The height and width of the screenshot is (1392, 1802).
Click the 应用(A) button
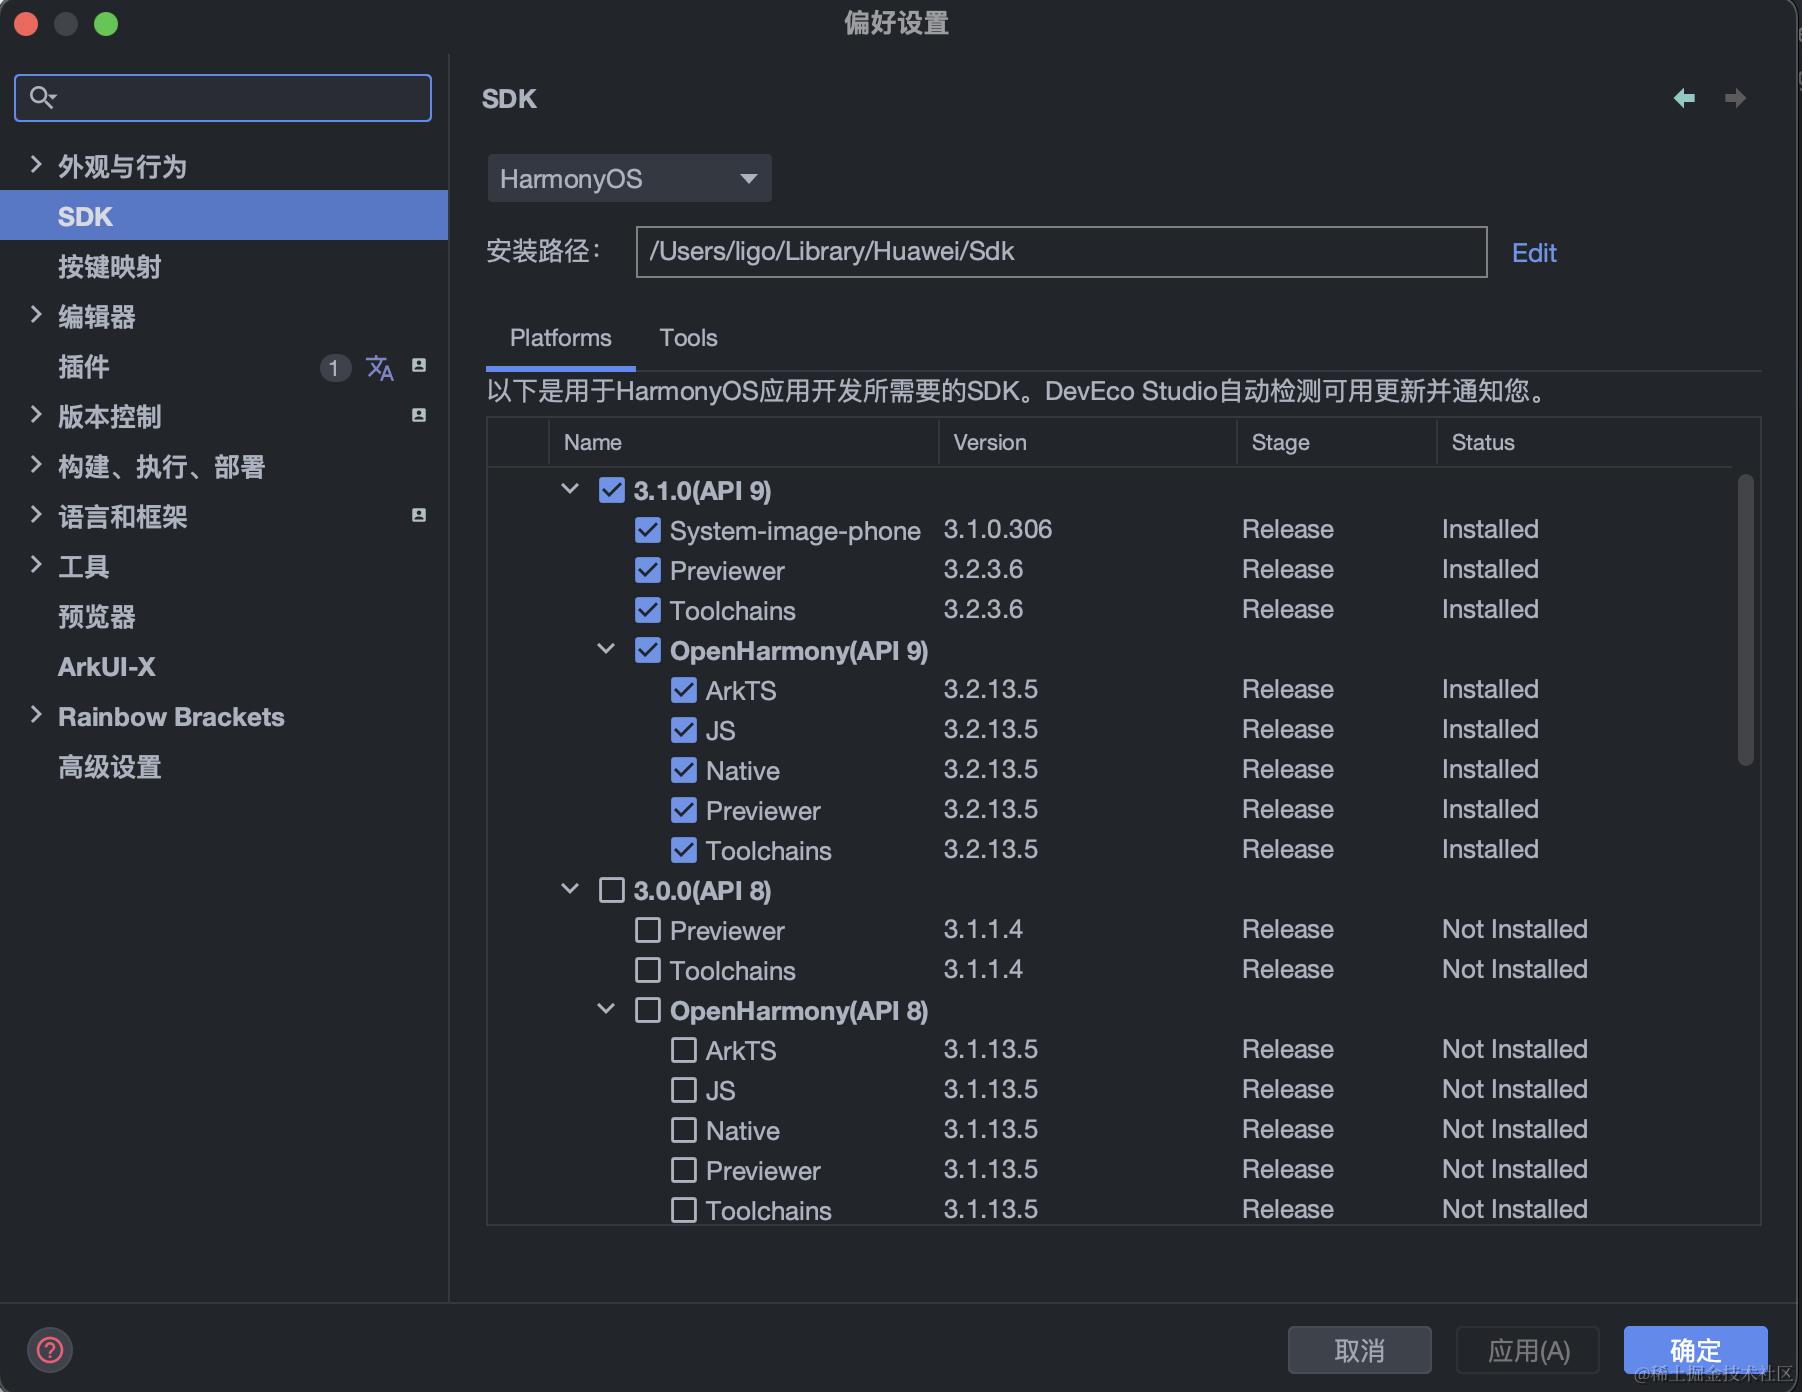pyautogui.click(x=1528, y=1351)
